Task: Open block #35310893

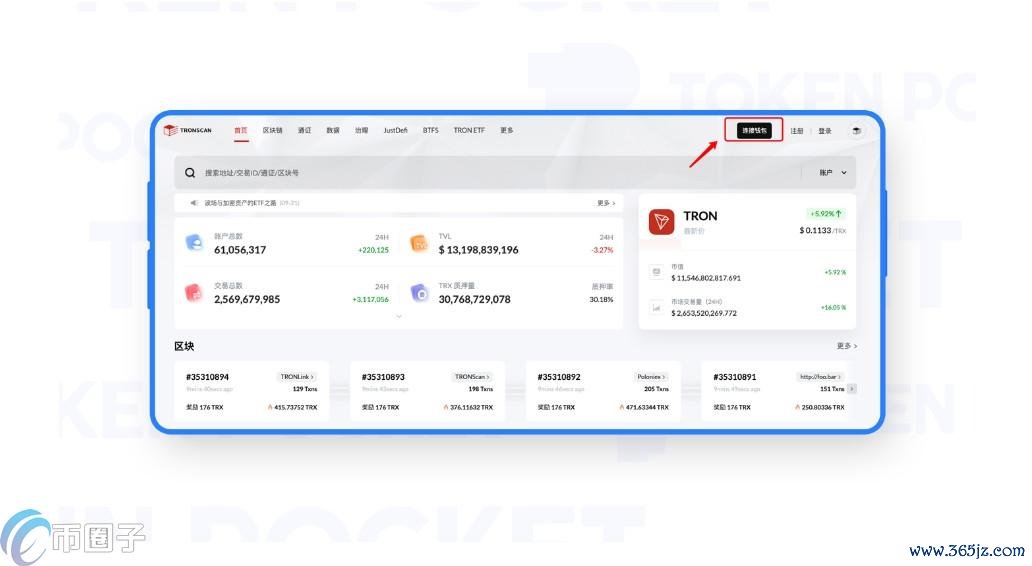Action: click(383, 377)
